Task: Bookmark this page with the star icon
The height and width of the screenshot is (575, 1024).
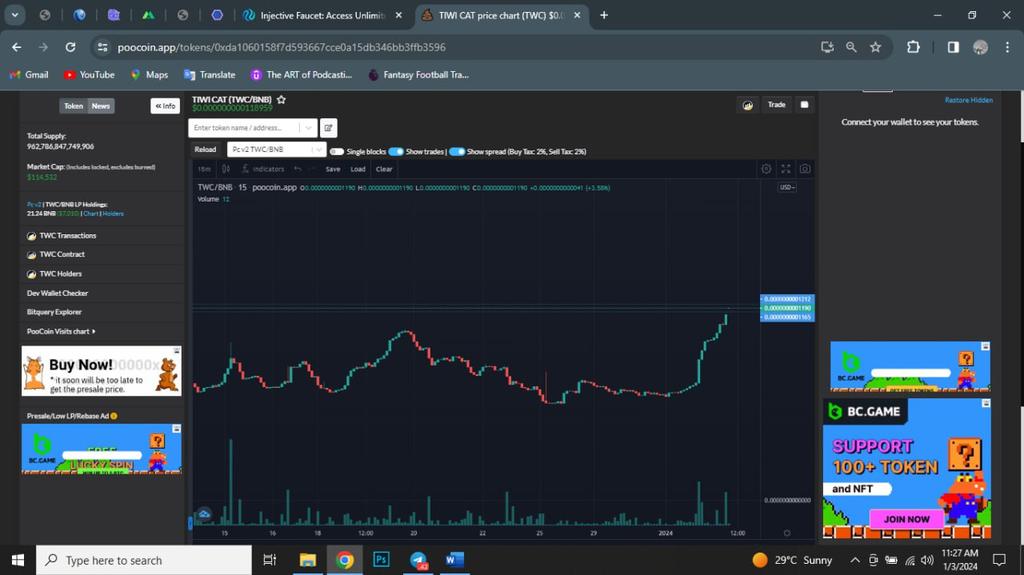Action: click(876, 47)
